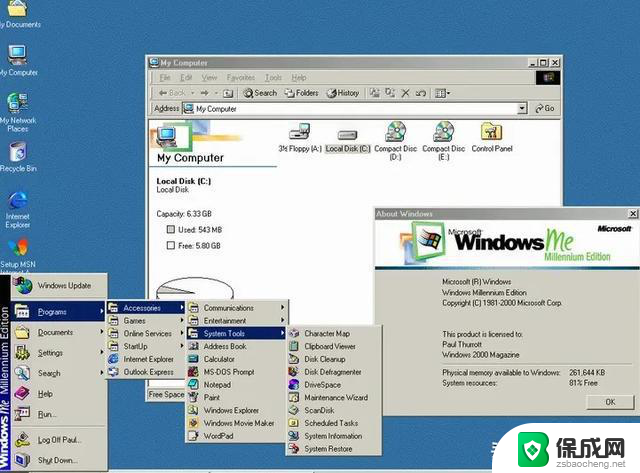
Task: Open the View menu
Action: [x=209, y=78]
